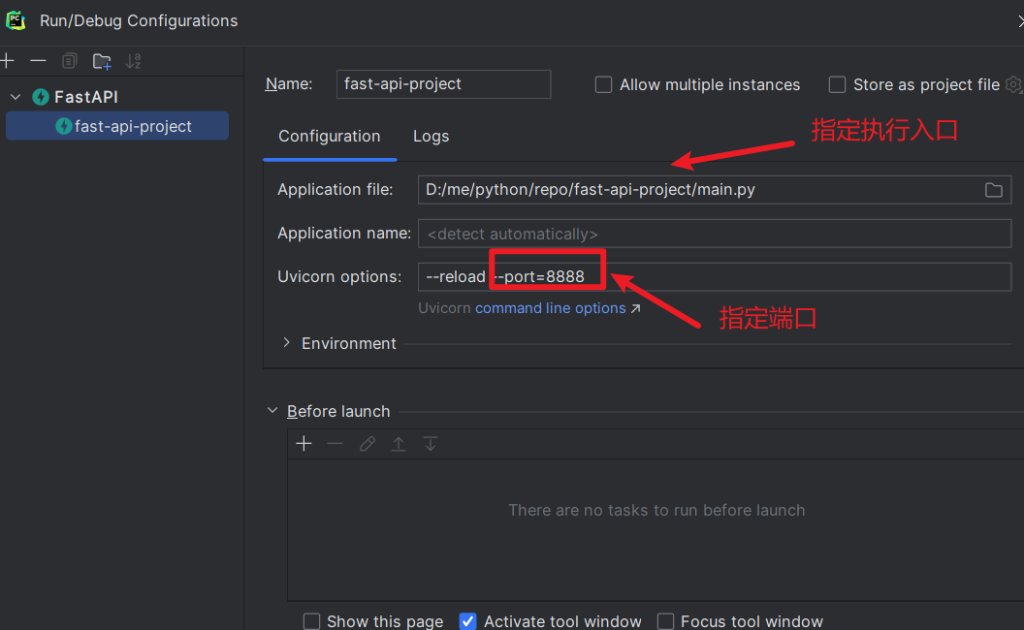
Task: Copy the selected configuration
Action: 69,61
